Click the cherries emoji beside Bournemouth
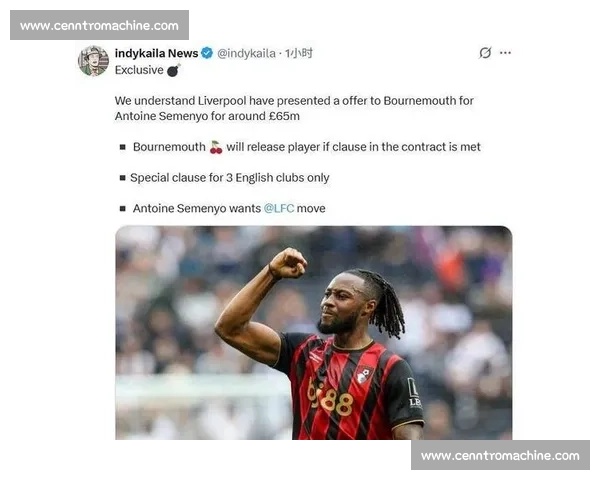Viewport: 600px width, 480px height. click(x=216, y=147)
